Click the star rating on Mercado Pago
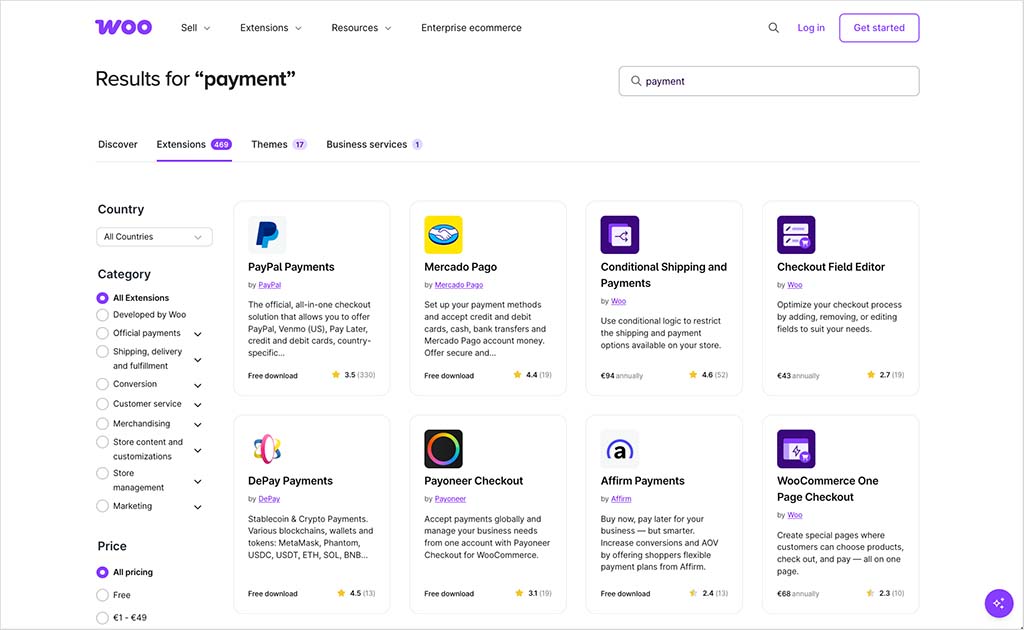This screenshot has height=630, width=1024. pyautogui.click(x=517, y=375)
